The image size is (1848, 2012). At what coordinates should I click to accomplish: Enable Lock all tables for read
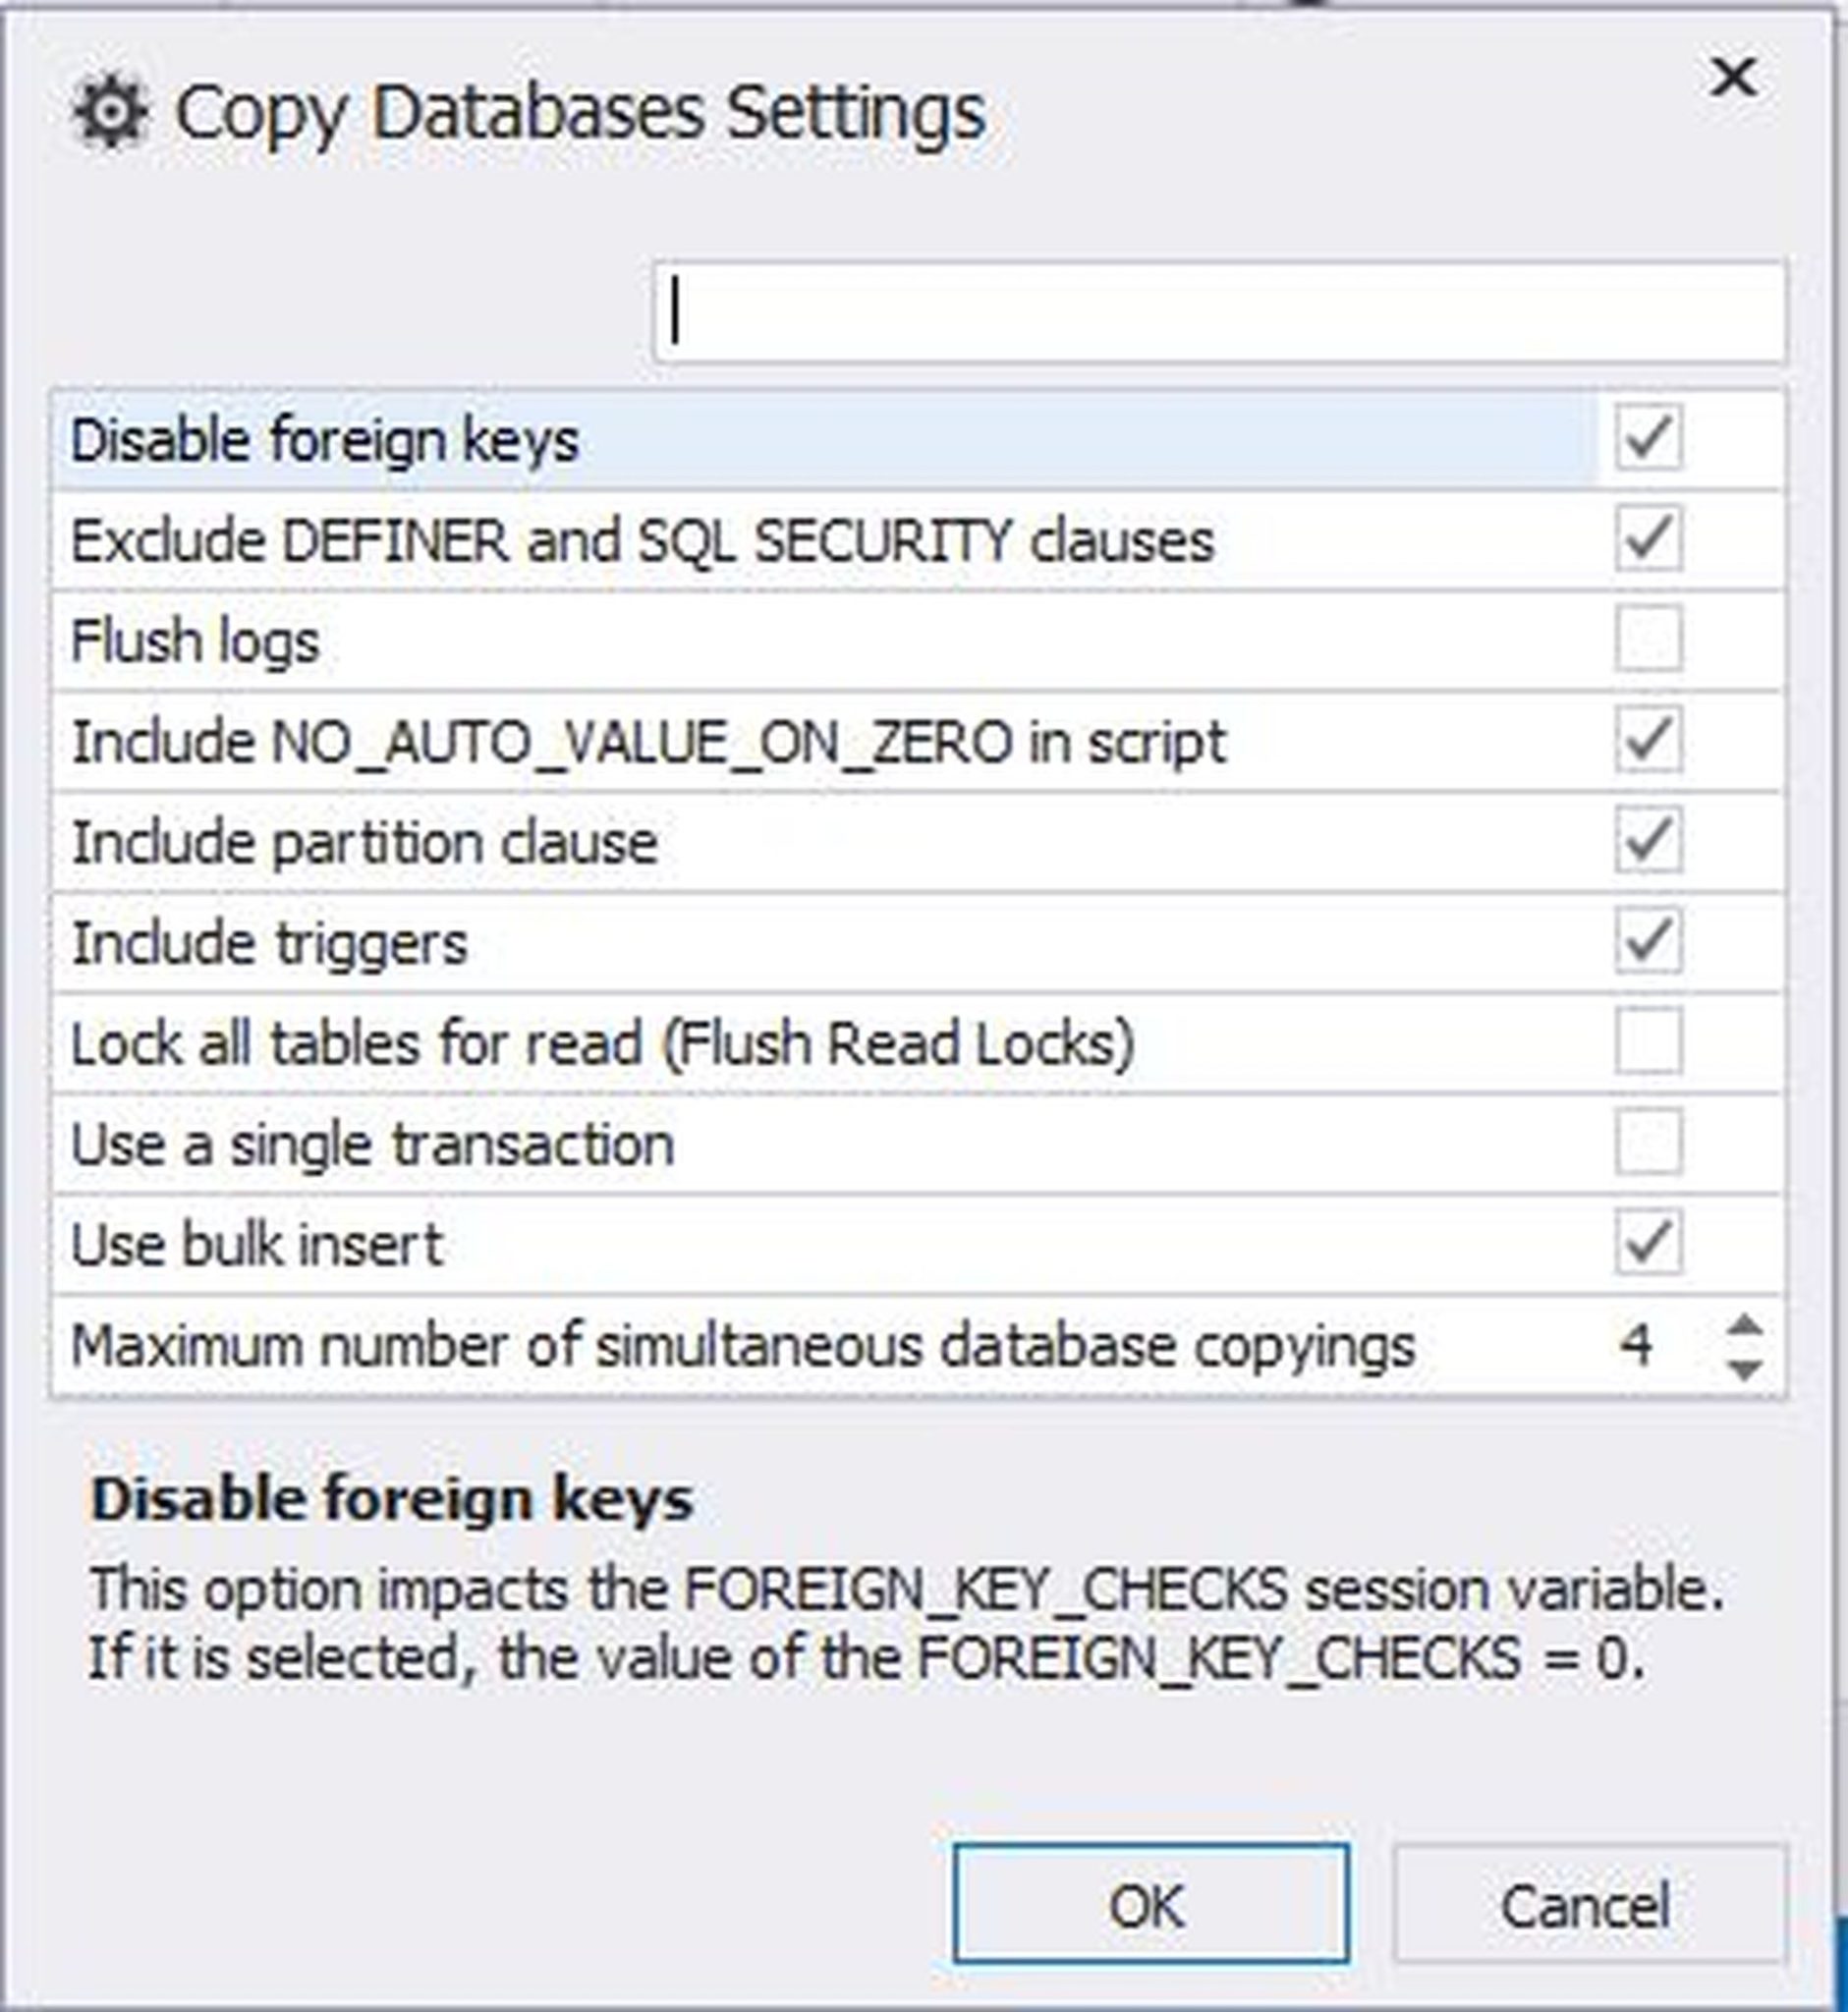1650,1042
